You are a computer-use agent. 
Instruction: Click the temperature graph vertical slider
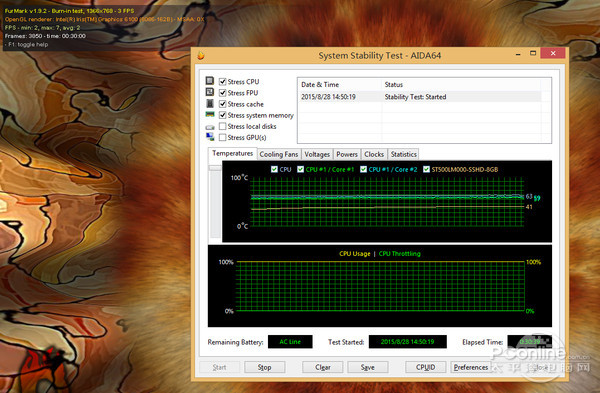tap(215, 202)
